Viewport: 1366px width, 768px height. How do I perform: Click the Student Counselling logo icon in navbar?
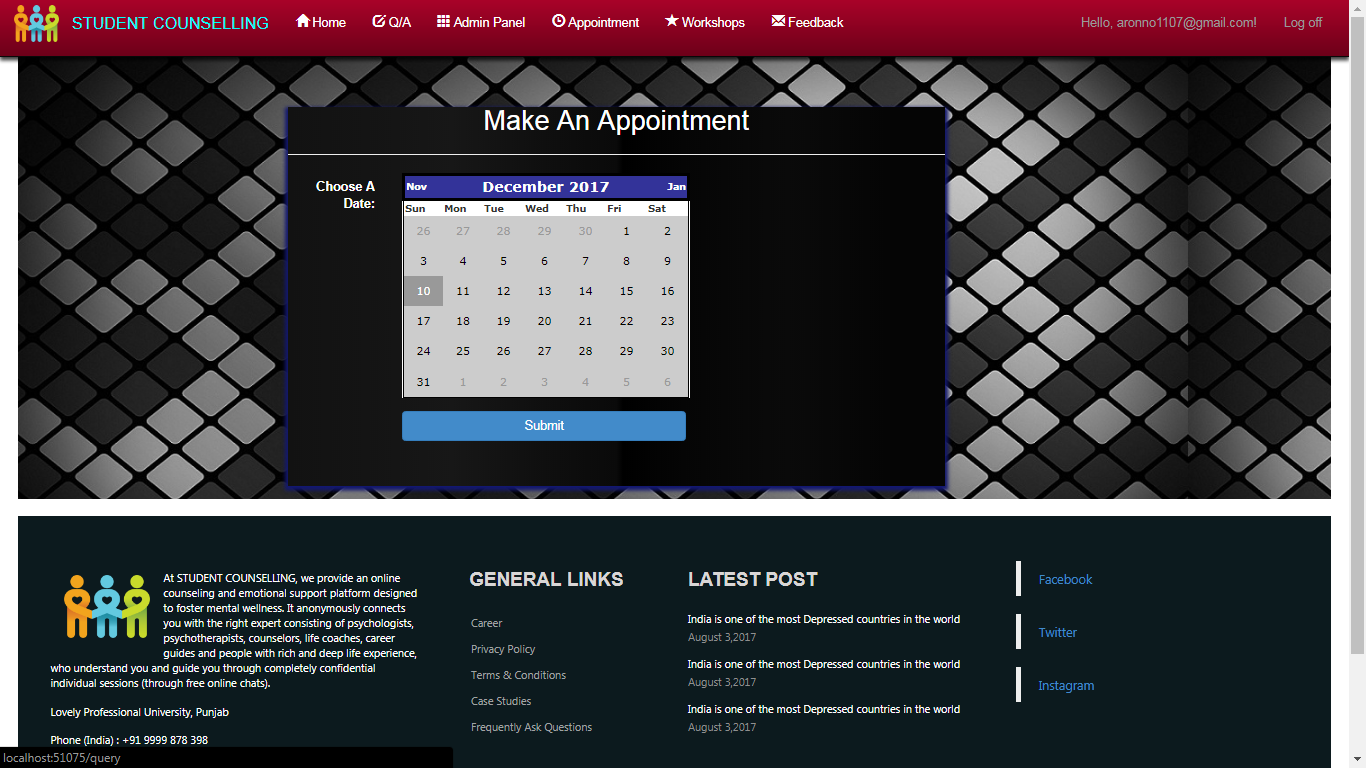[36, 22]
